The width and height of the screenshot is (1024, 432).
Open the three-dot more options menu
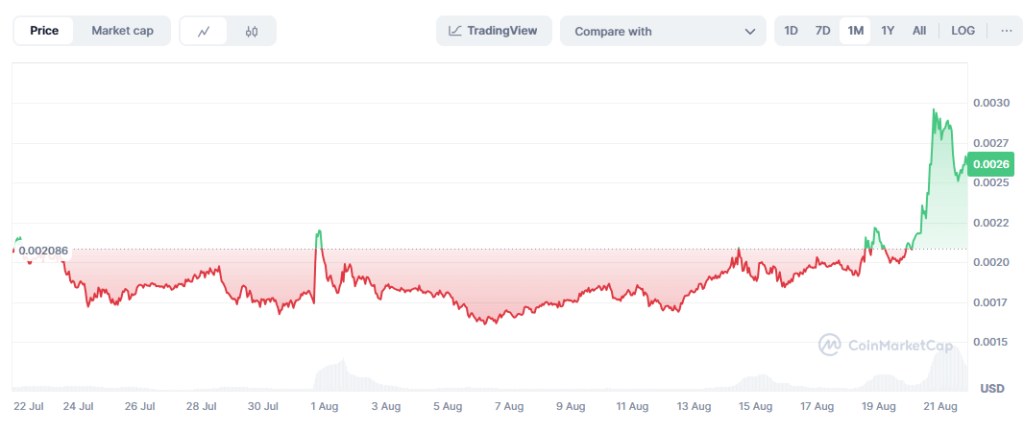coord(1005,31)
